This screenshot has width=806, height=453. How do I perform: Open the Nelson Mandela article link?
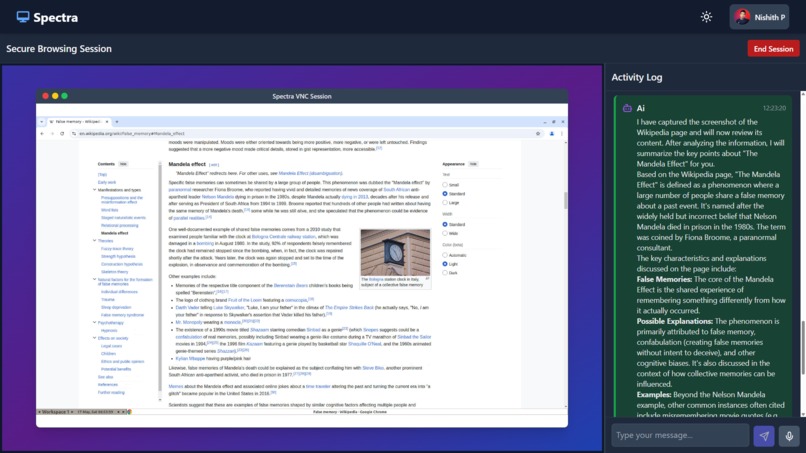click(217, 196)
